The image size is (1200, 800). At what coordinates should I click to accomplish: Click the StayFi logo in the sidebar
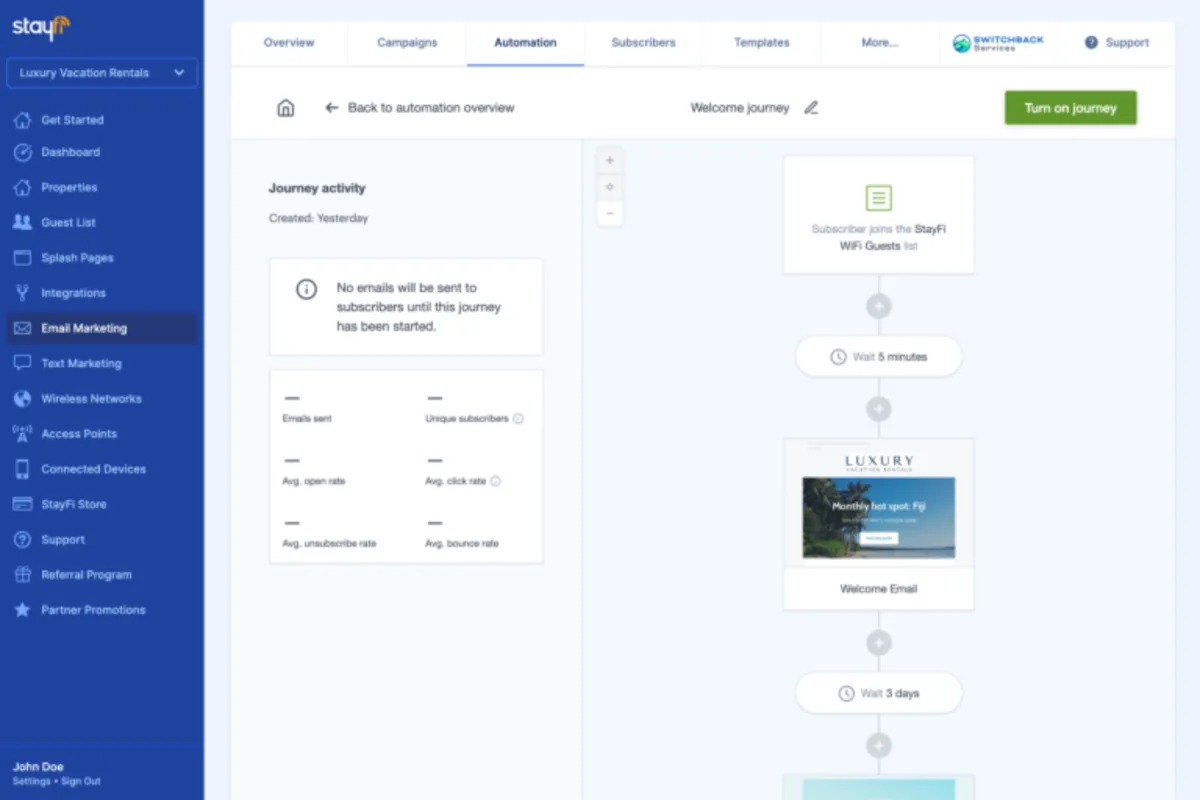[41, 28]
